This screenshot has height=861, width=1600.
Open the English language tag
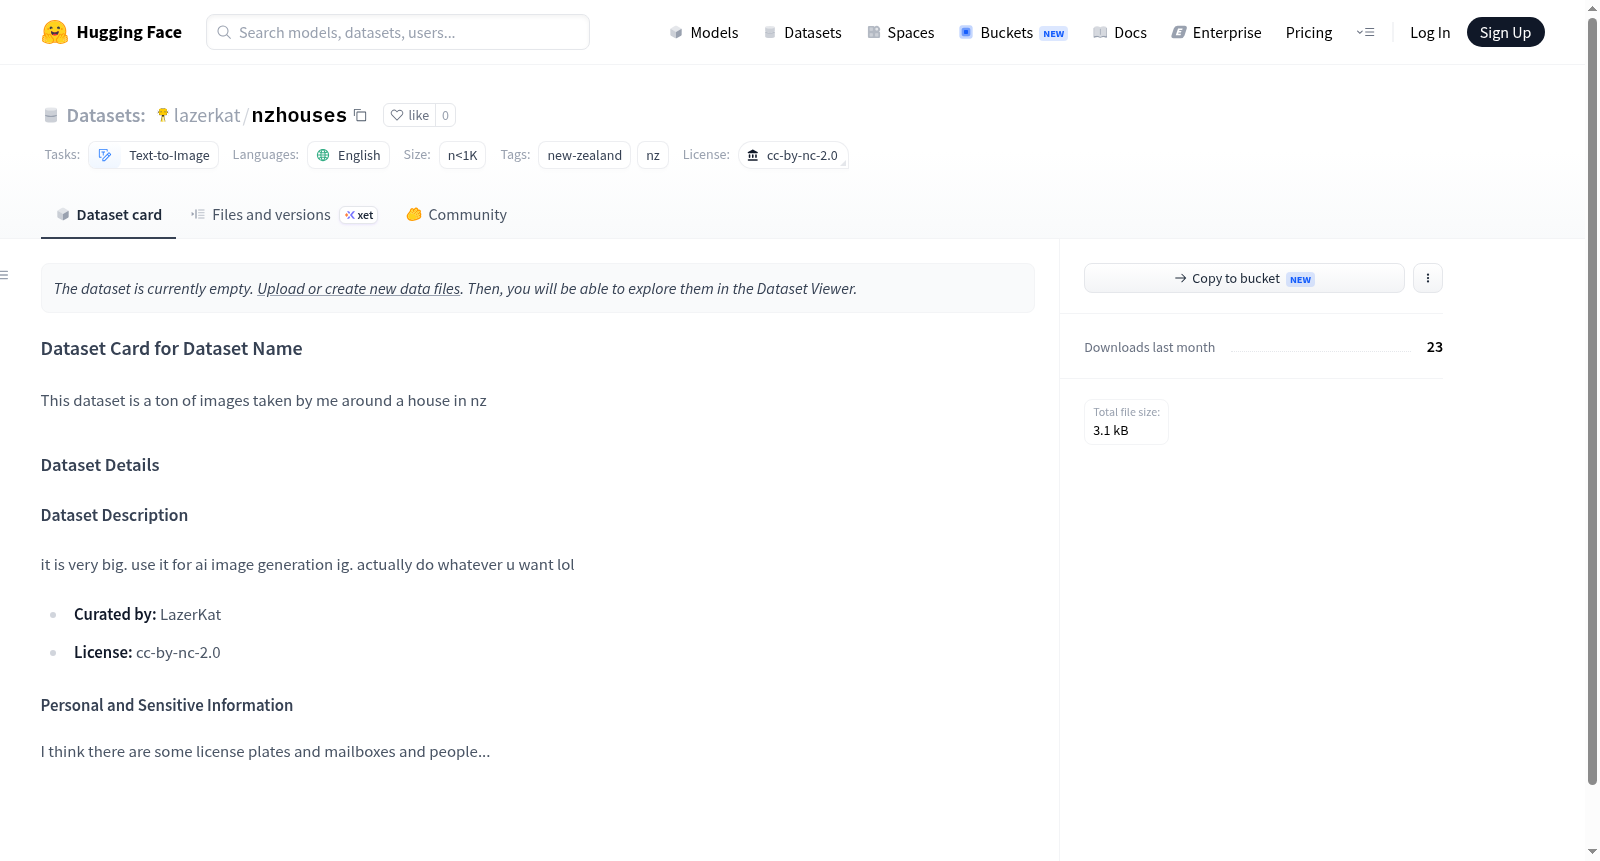pyautogui.click(x=348, y=155)
